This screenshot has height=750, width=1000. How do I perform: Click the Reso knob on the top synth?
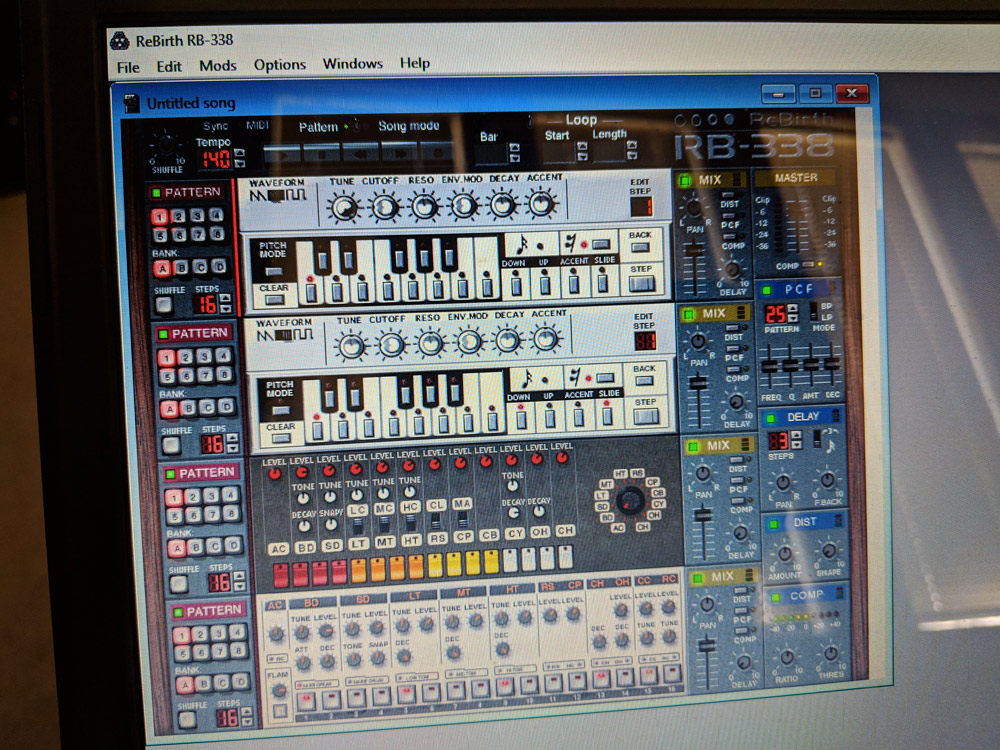424,207
